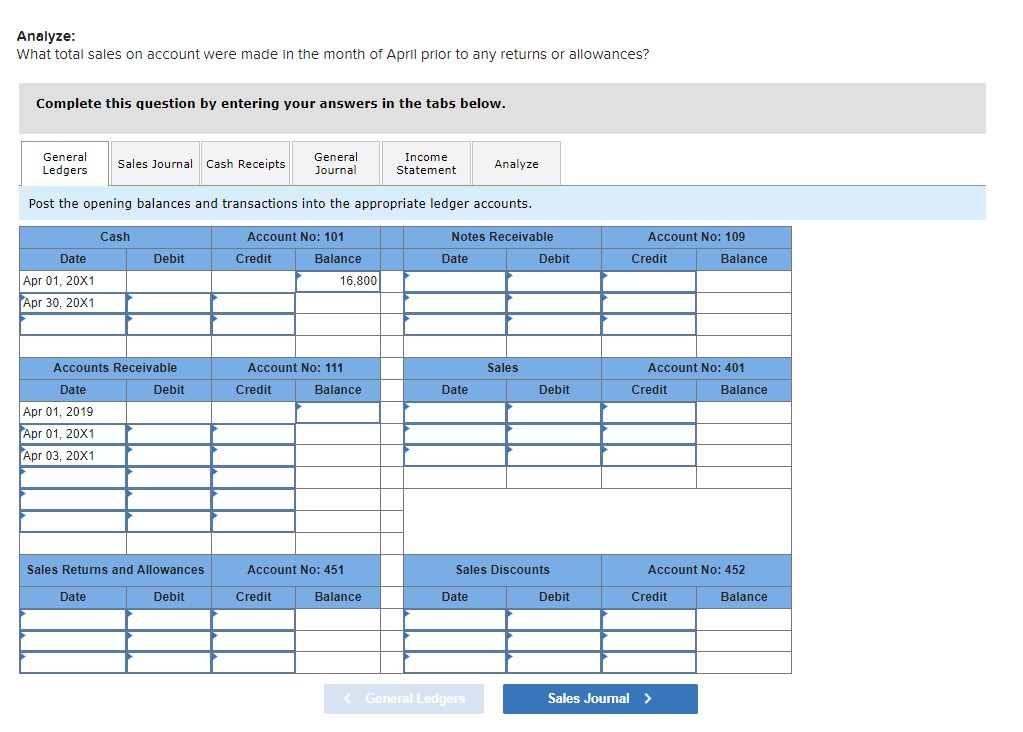Click the Account No: 101 header
1023x732 pixels.
tap(296, 237)
